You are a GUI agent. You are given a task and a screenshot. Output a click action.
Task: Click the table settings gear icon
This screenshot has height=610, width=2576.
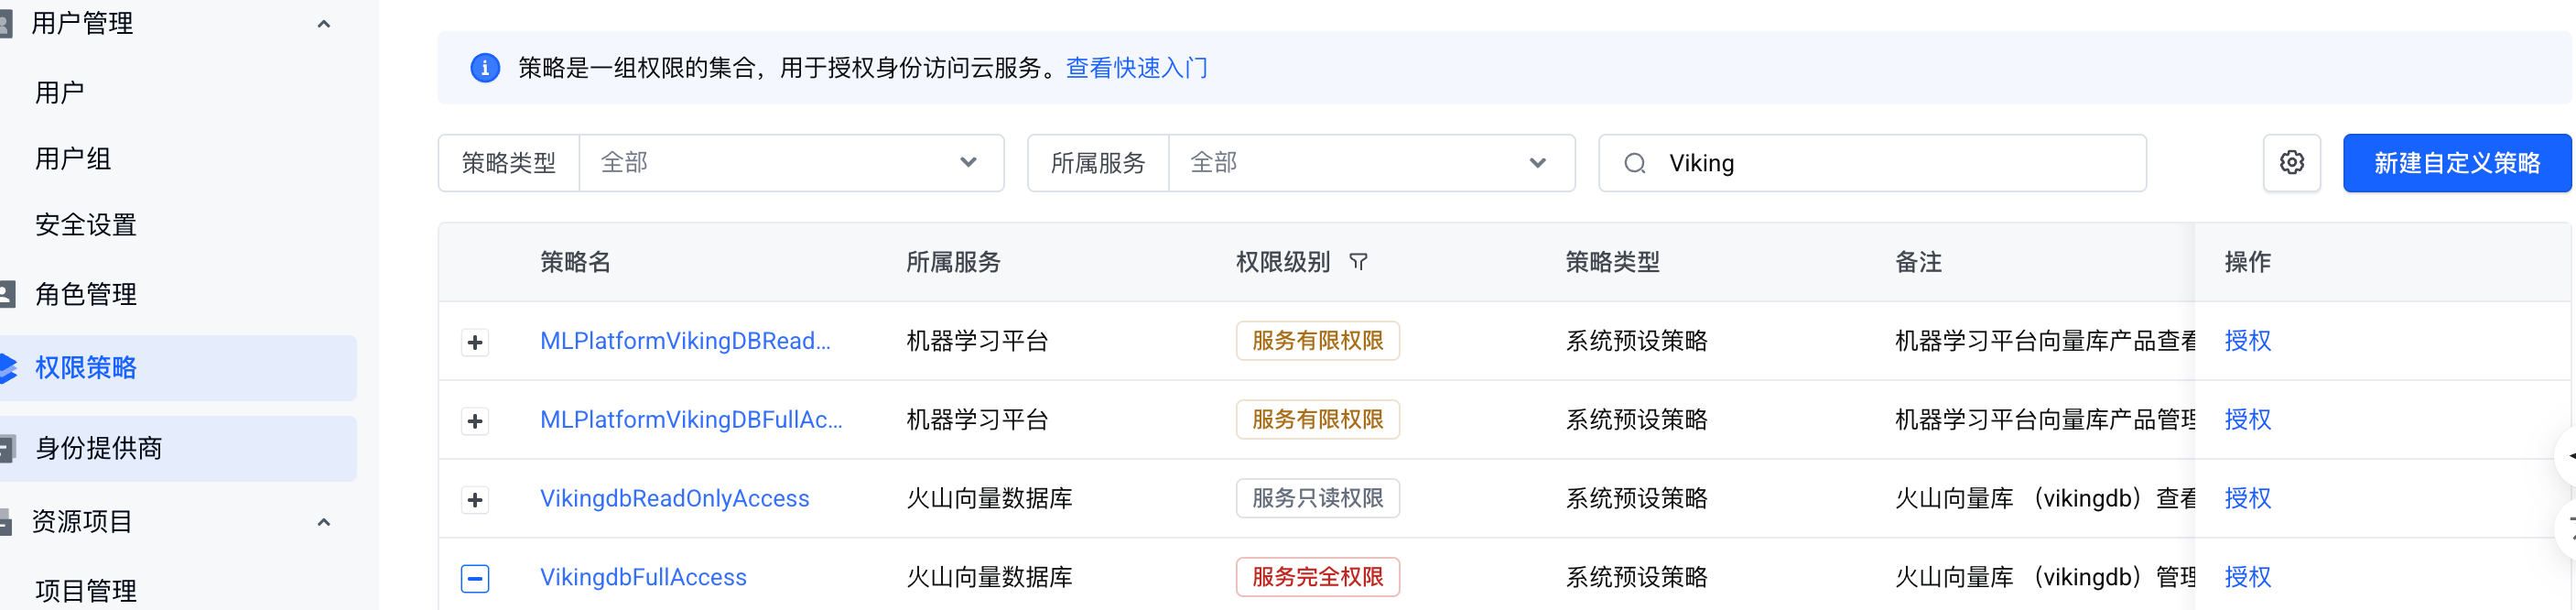click(2291, 162)
